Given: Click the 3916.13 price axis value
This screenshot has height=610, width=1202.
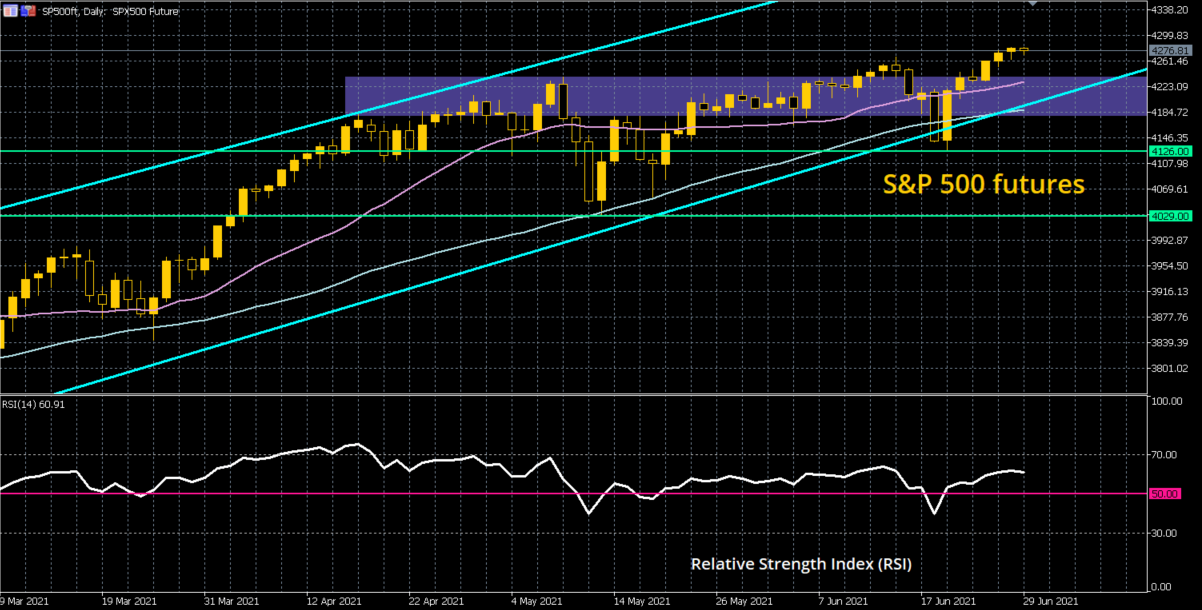Looking at the screenshot, I should (1171, 292).
